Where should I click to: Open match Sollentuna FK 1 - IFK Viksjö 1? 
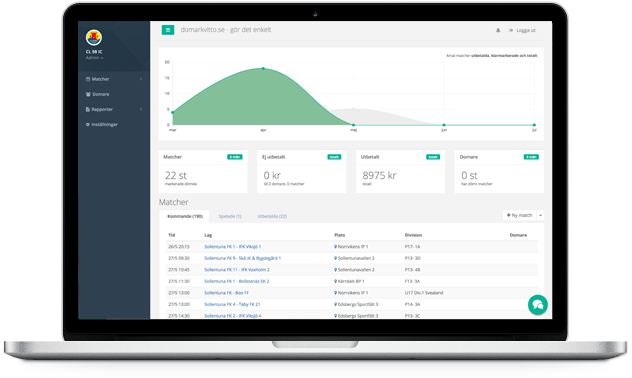[x=233, y=247]
